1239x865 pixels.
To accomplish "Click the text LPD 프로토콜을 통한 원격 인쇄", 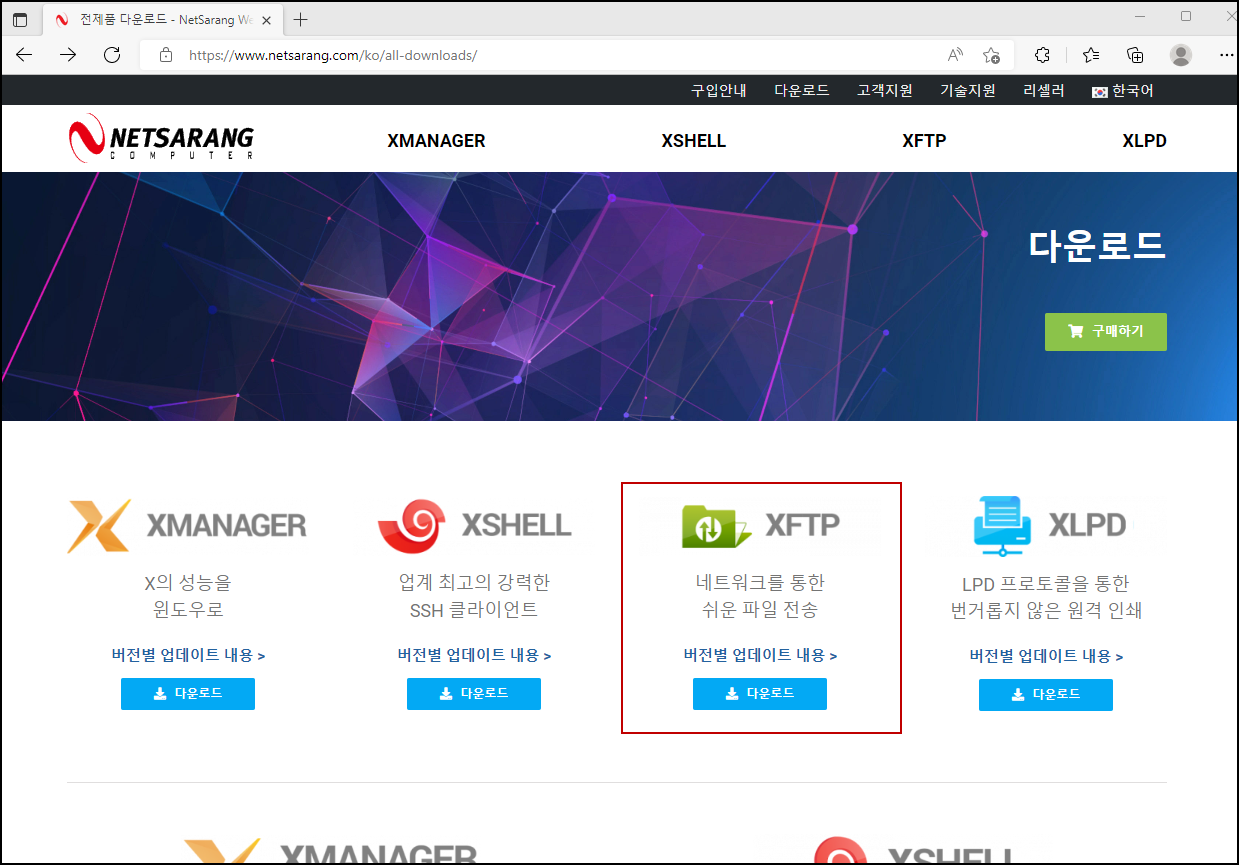I will tap(1046, 596).
